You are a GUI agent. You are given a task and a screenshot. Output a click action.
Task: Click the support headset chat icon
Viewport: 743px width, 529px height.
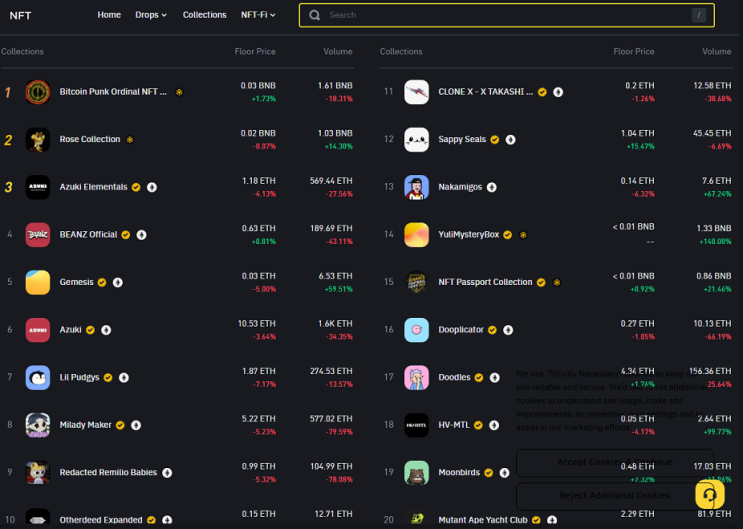[x=709, y=494]
